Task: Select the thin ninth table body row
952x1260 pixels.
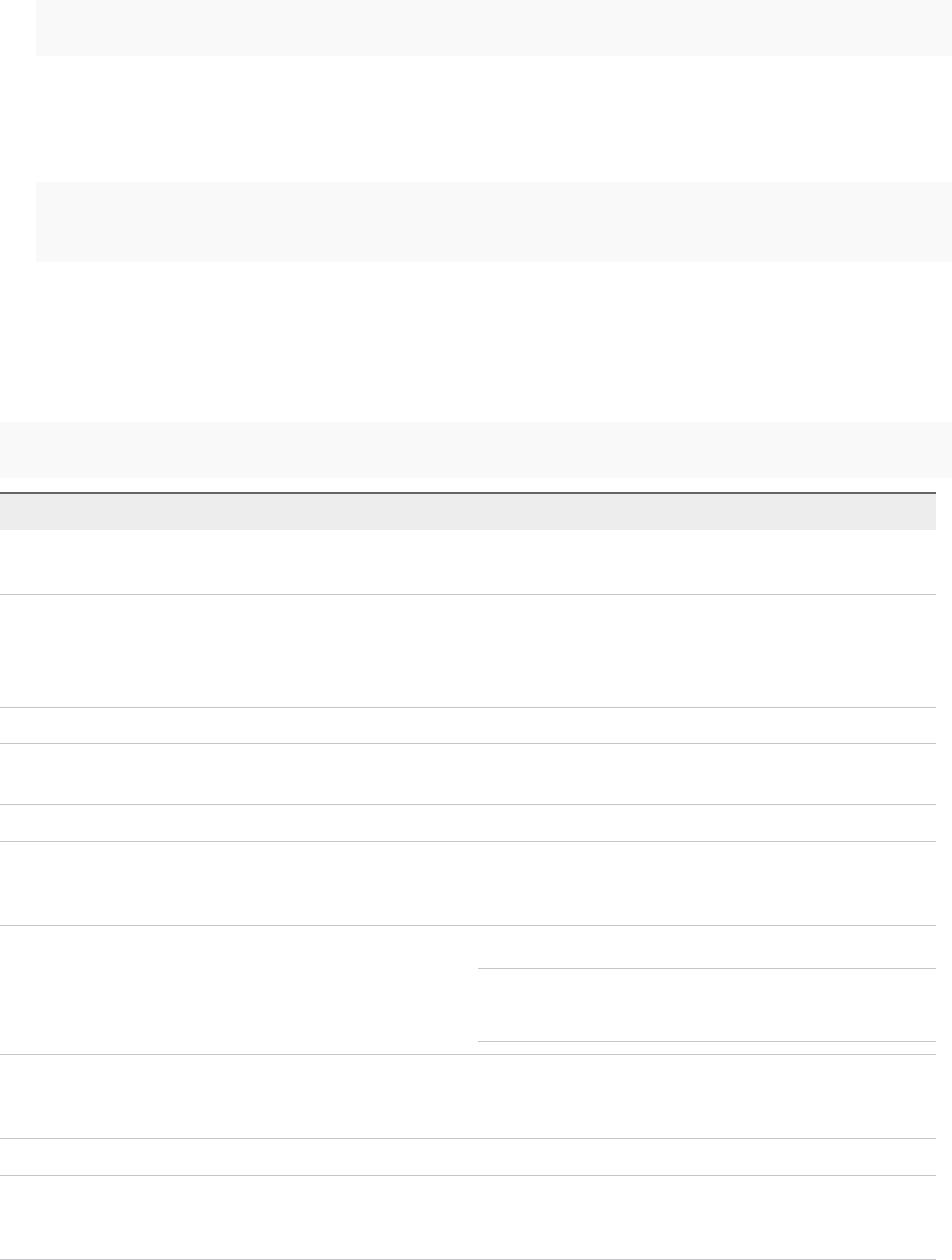Action: (468, 1157)
